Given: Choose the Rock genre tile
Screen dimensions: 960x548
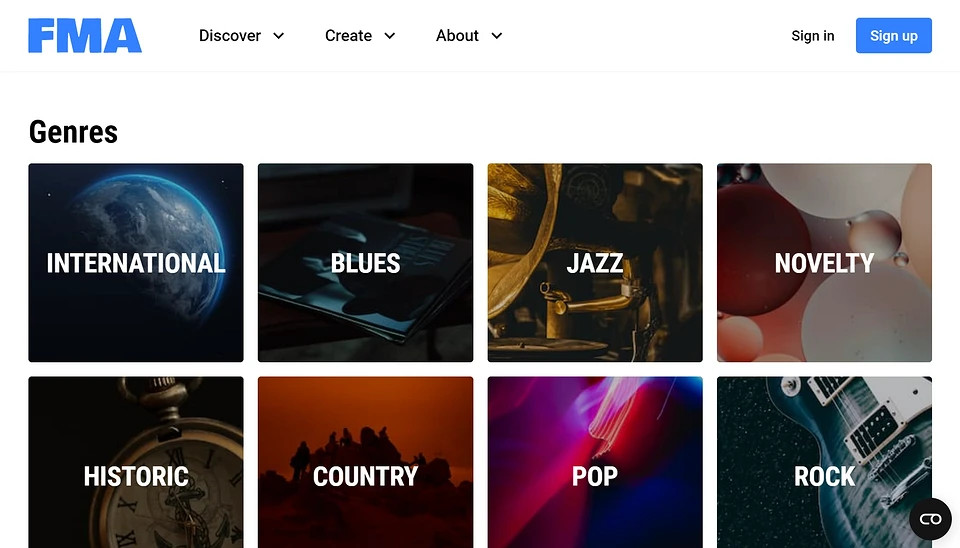Looking at the screenshot, I should [x=824, y=476].
